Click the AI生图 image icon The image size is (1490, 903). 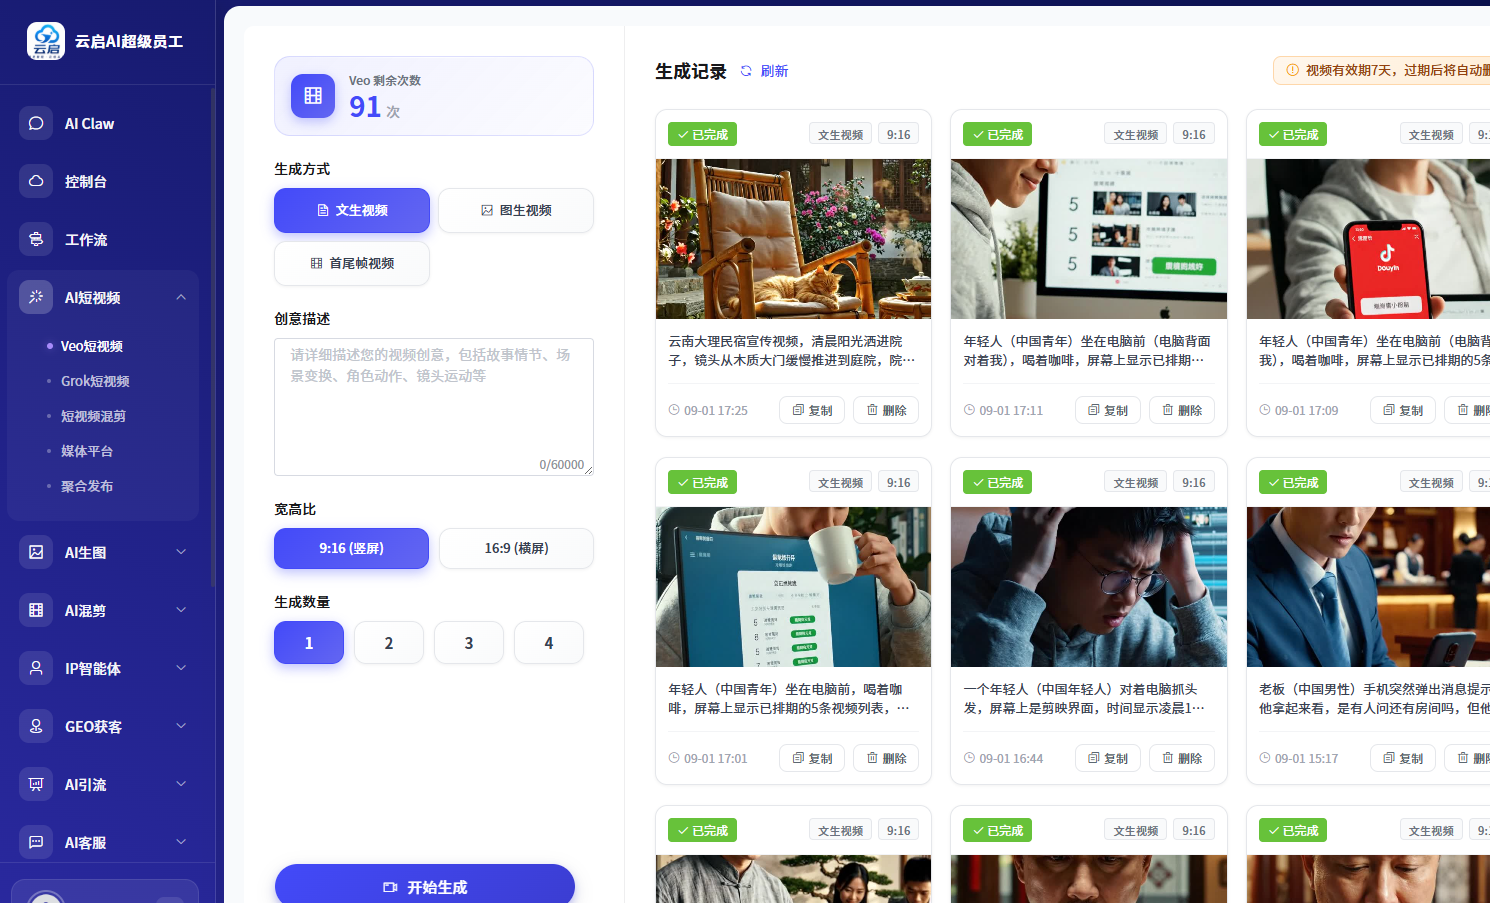click(36, 552)
